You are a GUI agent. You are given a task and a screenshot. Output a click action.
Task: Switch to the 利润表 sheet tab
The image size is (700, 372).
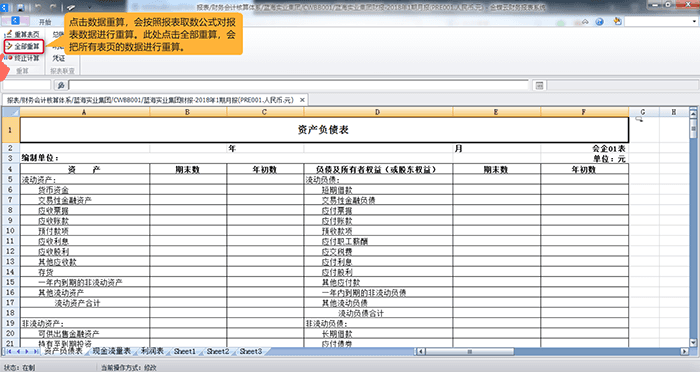click(152, 351)
